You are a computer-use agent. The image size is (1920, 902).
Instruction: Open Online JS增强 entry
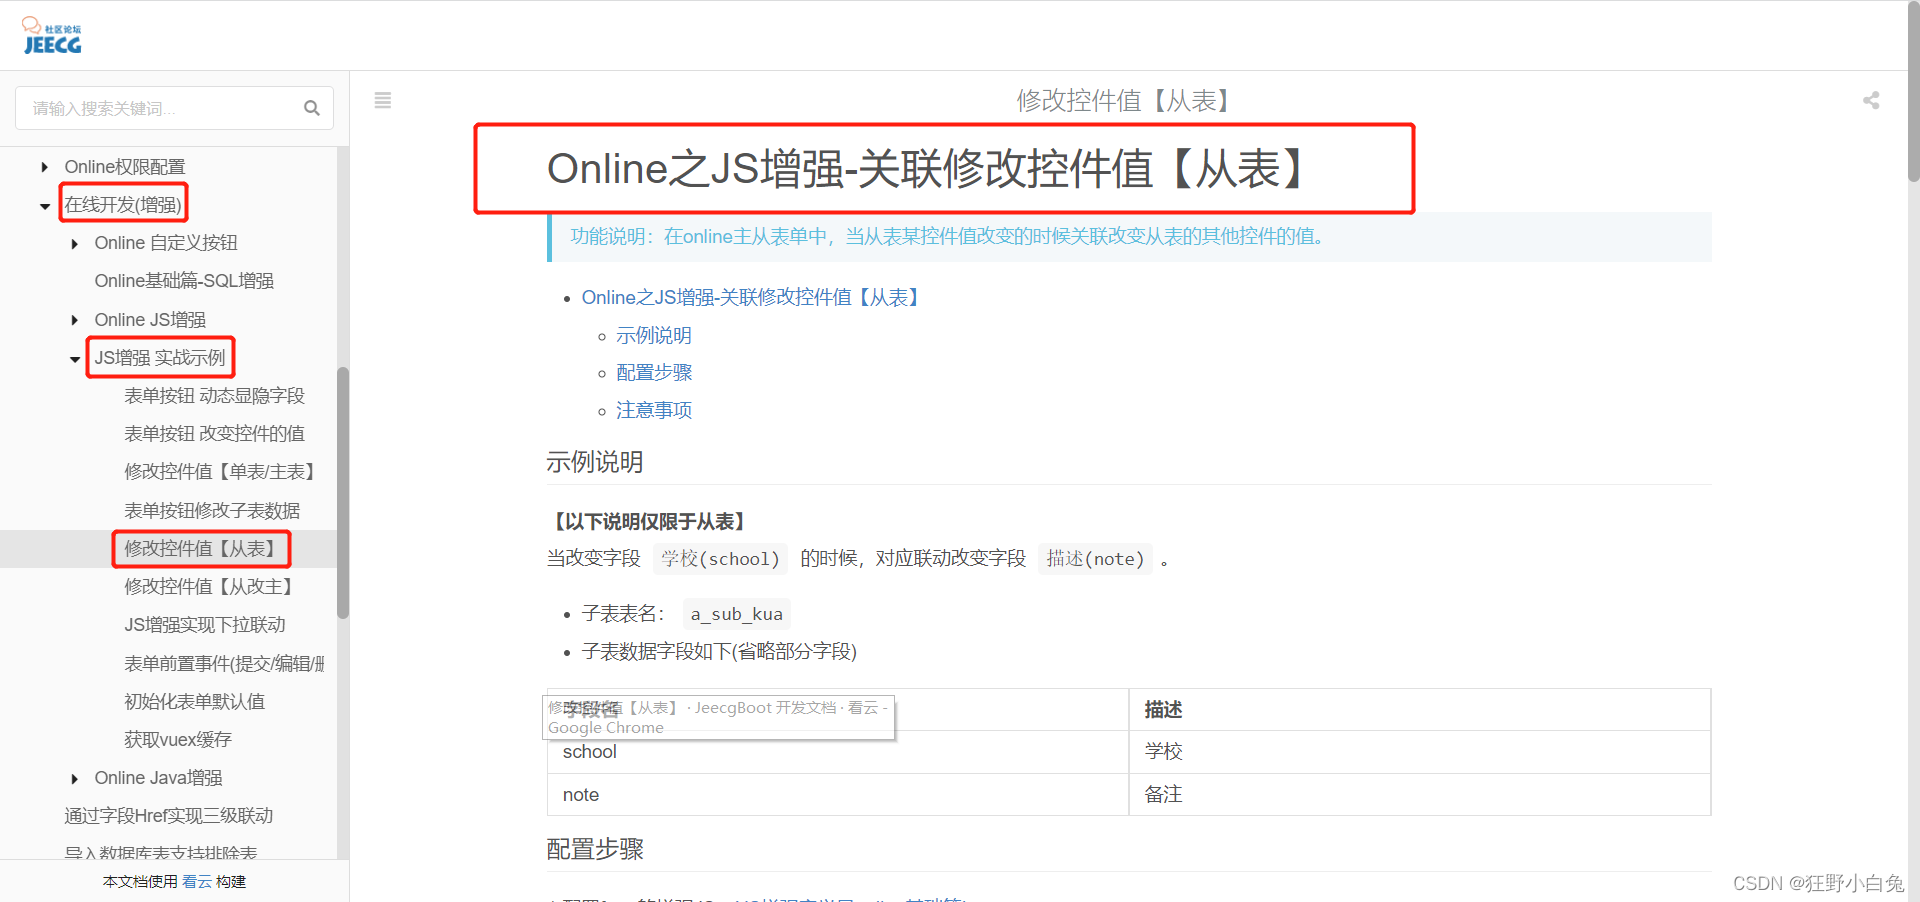click(x=150, y=320)
